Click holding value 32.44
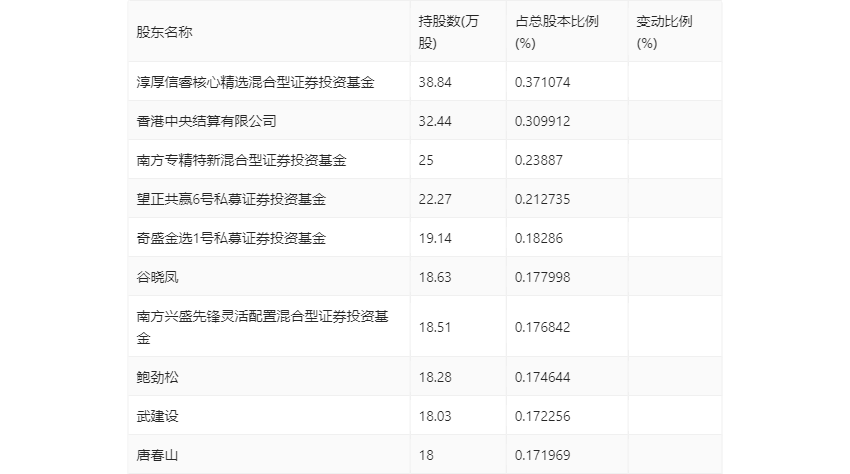The height and width of the screenshot is (474, 850). (435, 121)
